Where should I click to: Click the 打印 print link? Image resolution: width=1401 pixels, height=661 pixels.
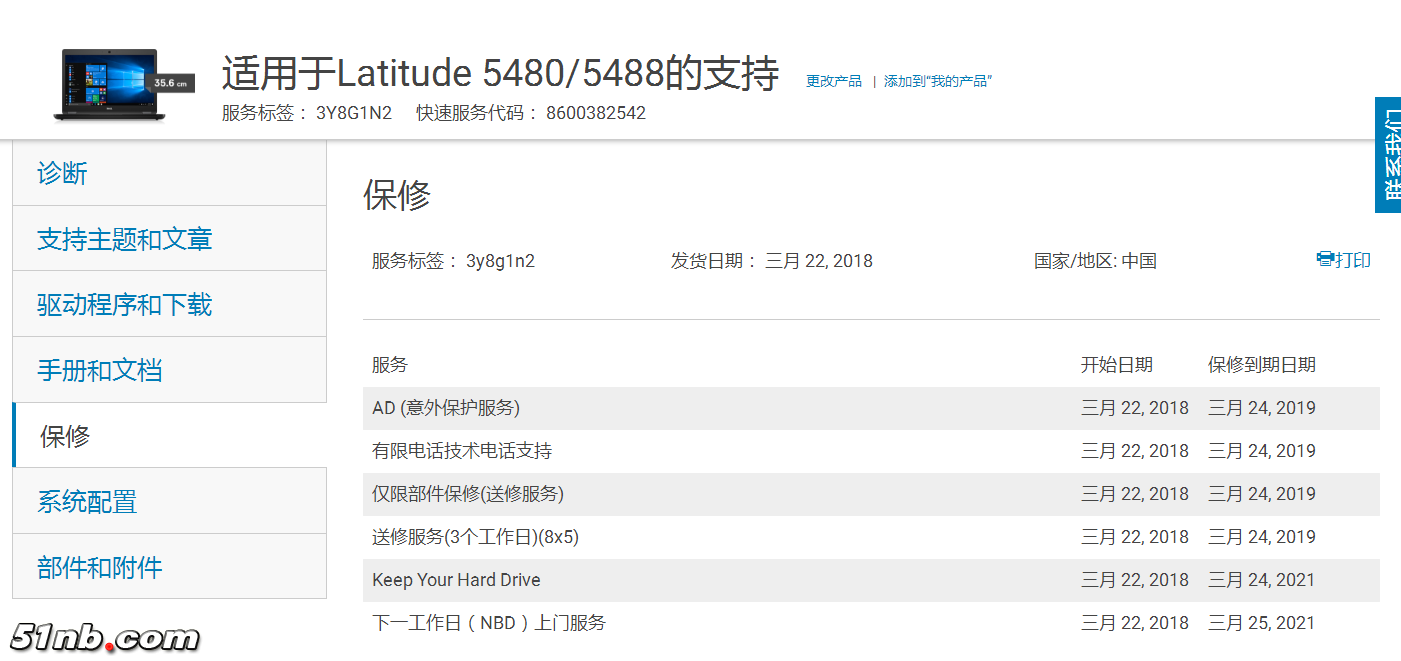(x=1353, y=260)
